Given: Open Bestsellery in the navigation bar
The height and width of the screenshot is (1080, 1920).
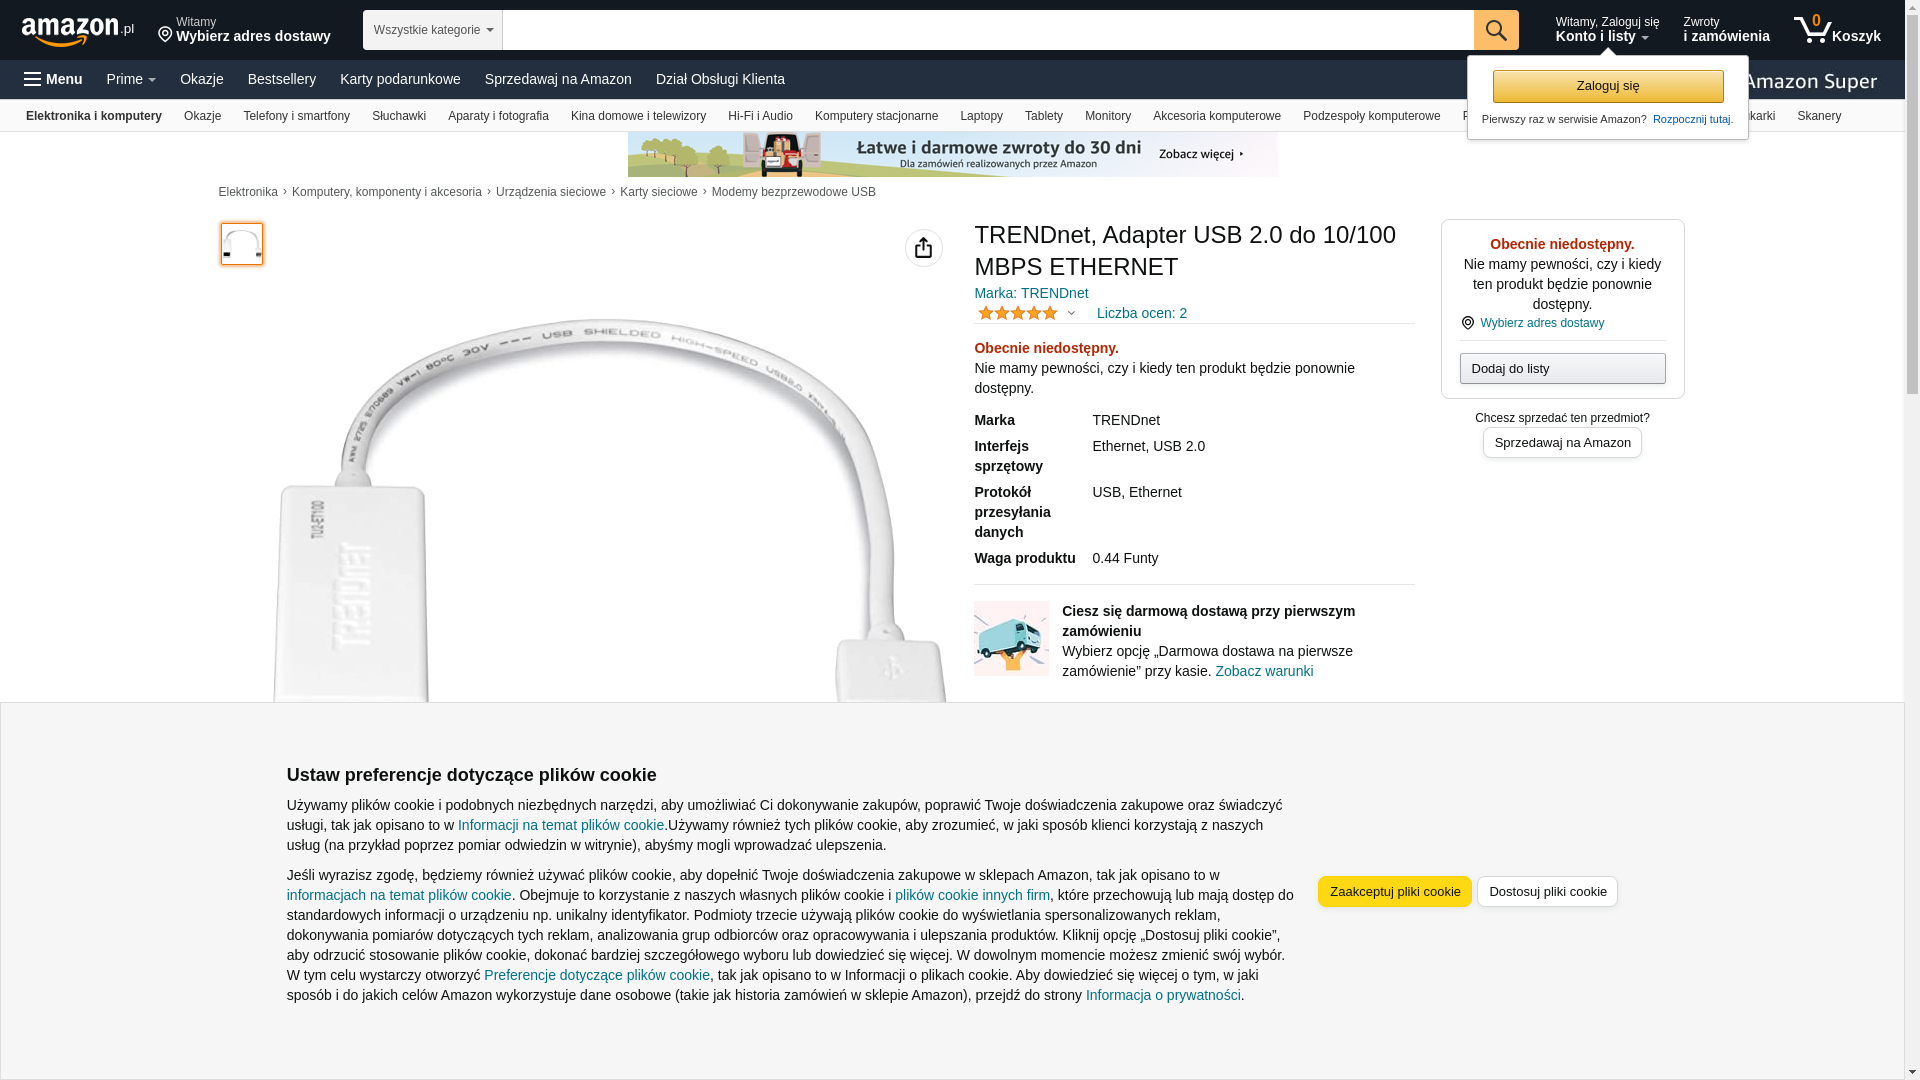Looking at the screenshot, I should click(x=282, y=79).
